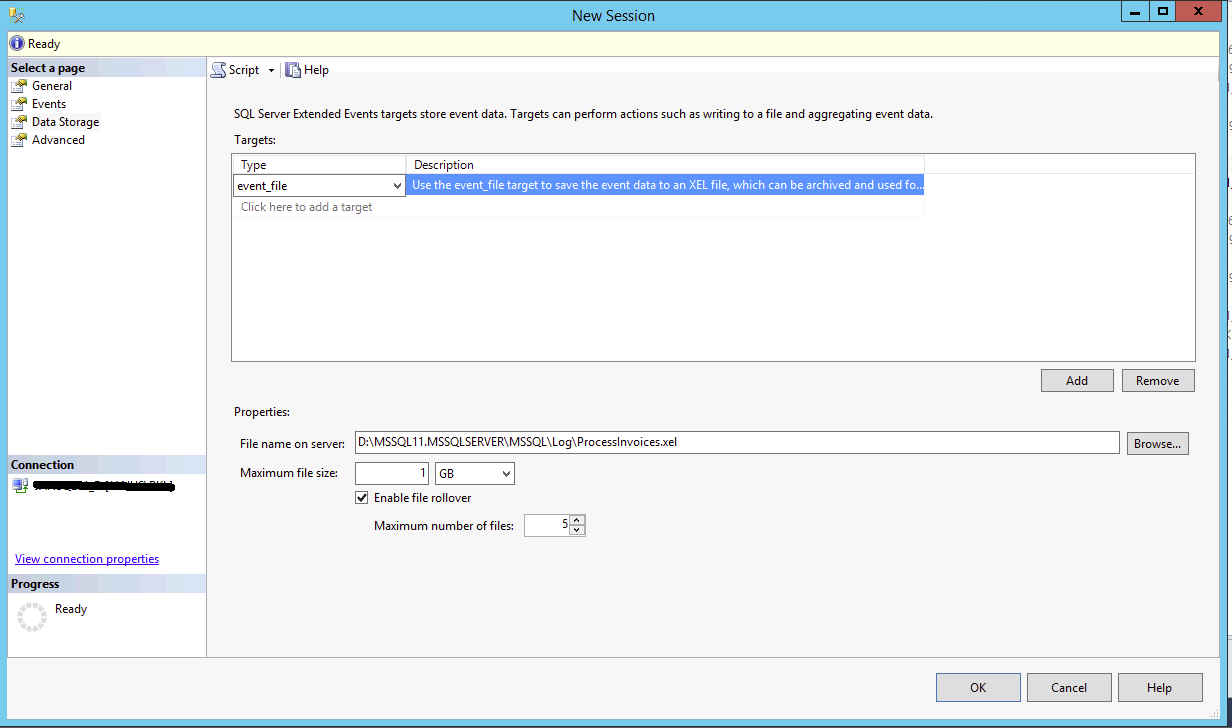Decrease maximum number of files
The height and width of the screenshot is (728, 1232).
[577, 530]
